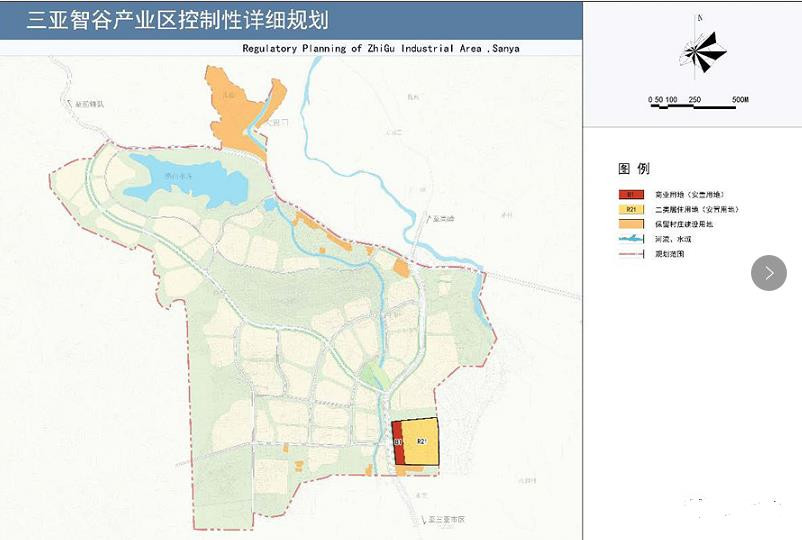Click the '500M' scale label
The width and height of the screenshot is (802, 540).
coord(740,100)
